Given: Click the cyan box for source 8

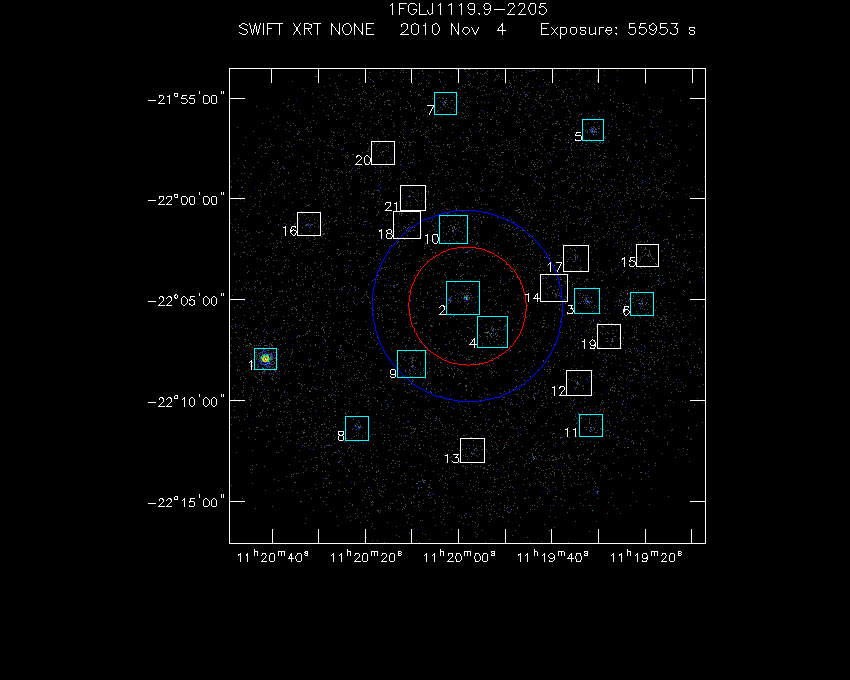Looking at the screenshot, I should tap(357, 428).
